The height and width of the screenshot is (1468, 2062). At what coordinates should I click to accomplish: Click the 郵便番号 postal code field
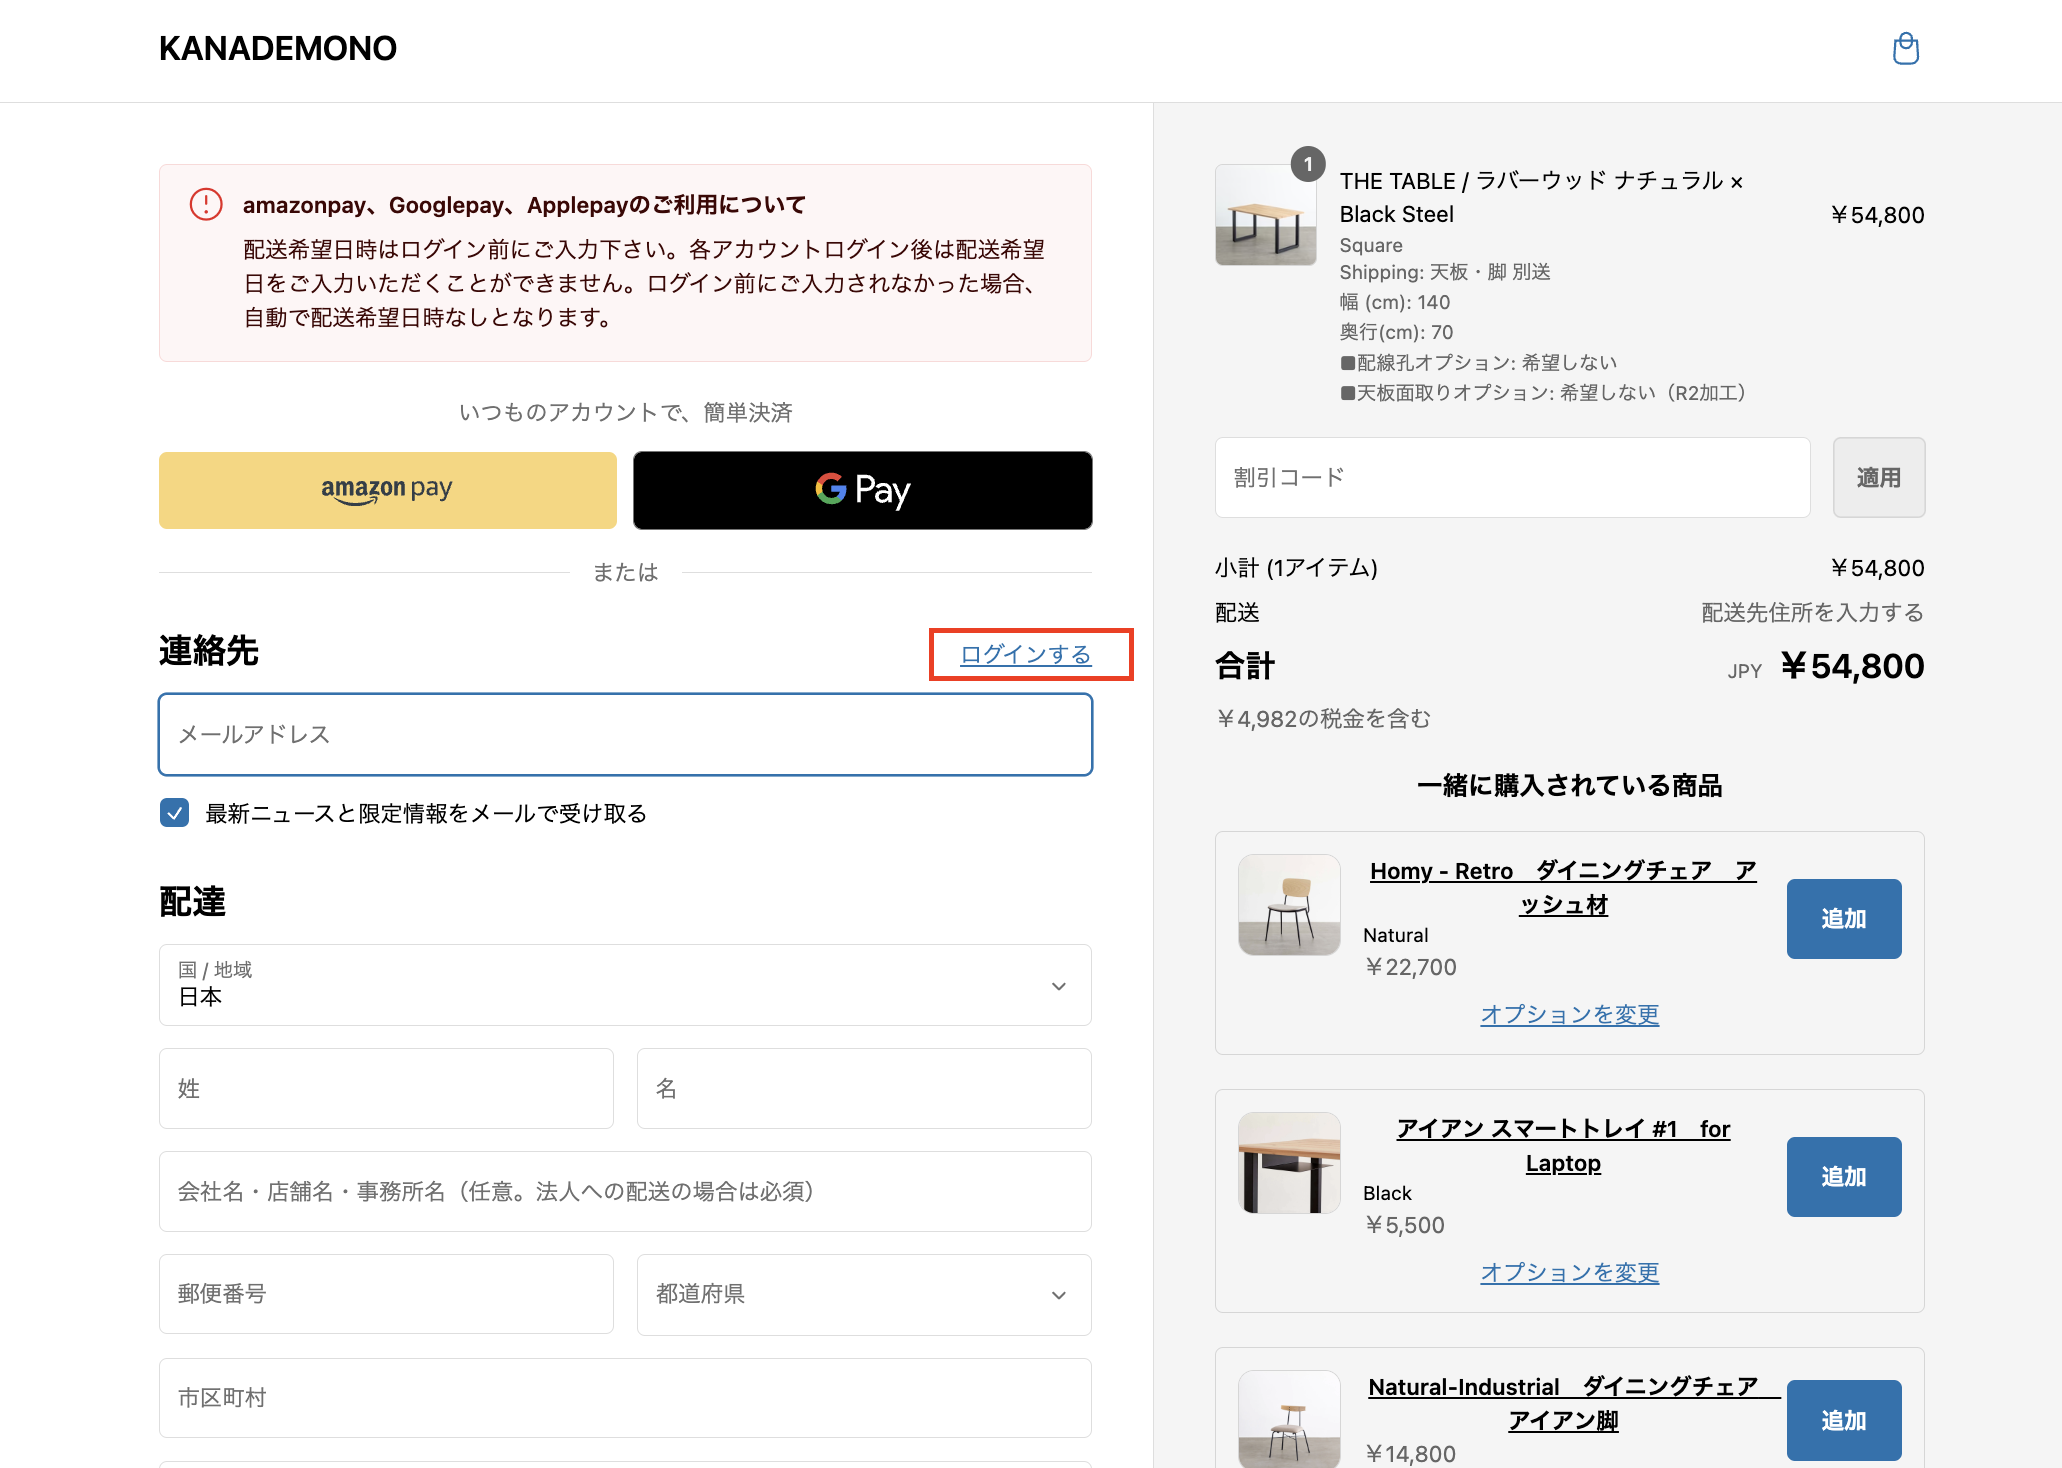pyautogui.click(x=386, y=1295)
